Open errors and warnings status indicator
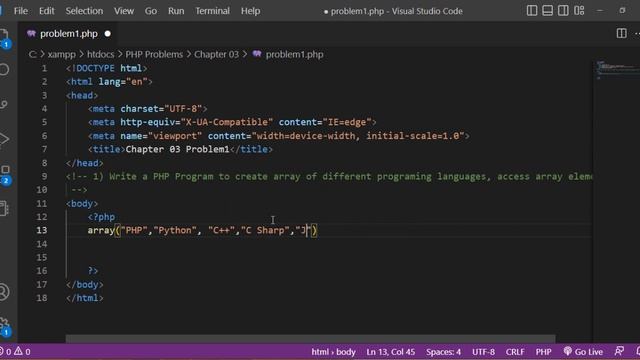640x360 pixels. (x=16, y=351)
